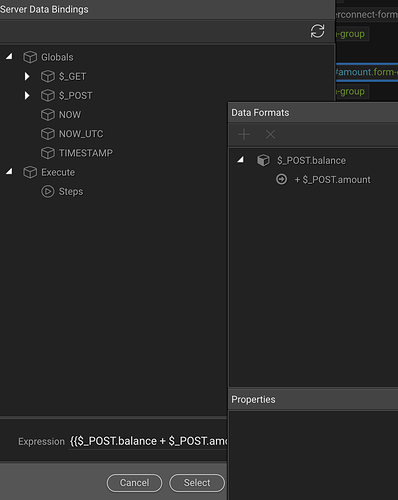Click the Steps play icon
The height and width of the screenshot is (500, 398).
(48, 192)
